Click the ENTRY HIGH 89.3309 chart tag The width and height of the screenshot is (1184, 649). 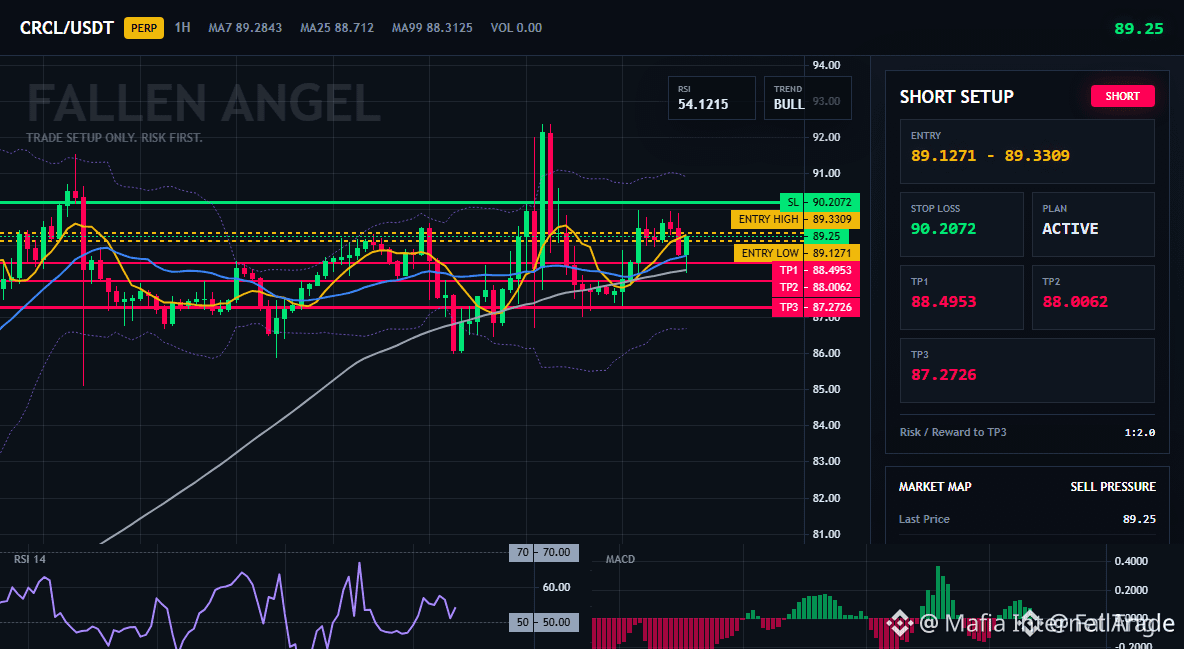tap(795, 219)
